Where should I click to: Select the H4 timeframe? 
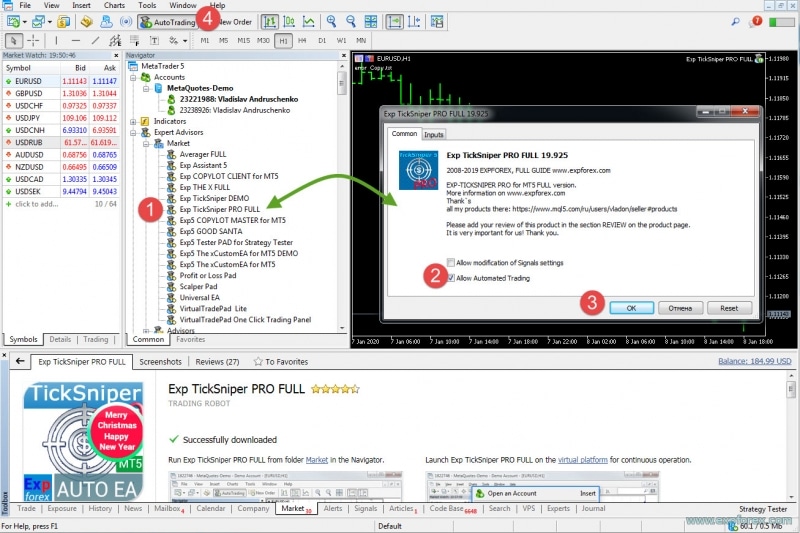(x=302, y=40)
